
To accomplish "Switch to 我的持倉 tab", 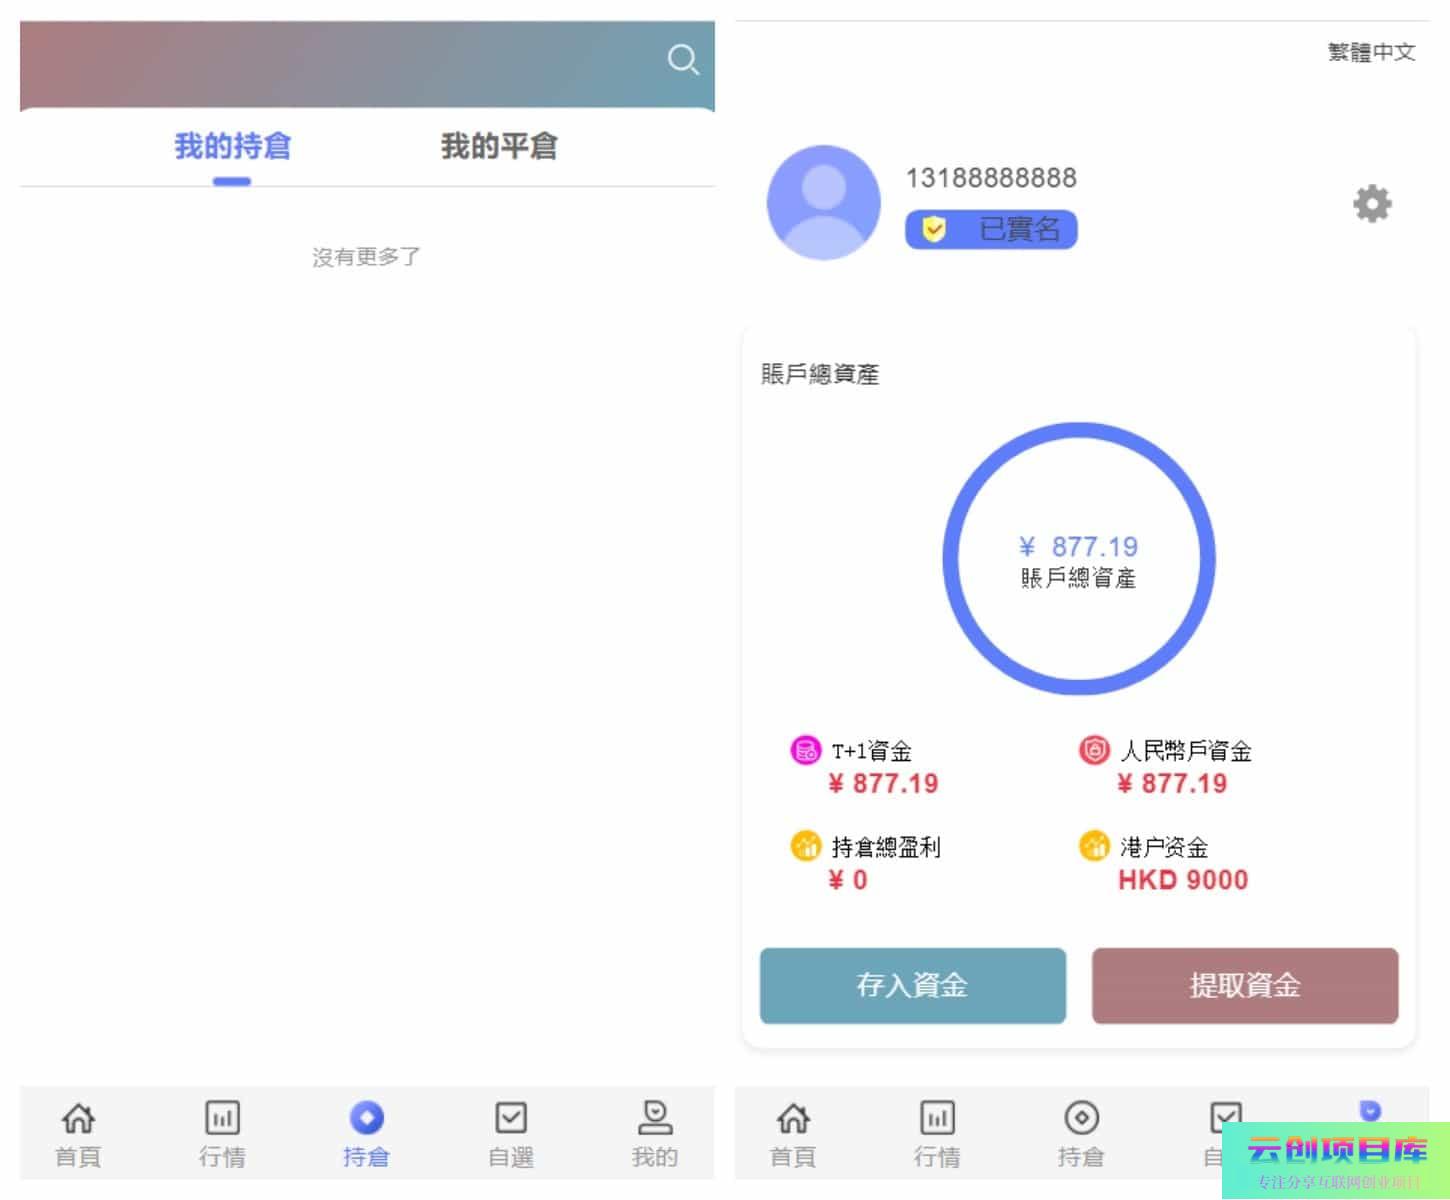I will coord(232,147).
